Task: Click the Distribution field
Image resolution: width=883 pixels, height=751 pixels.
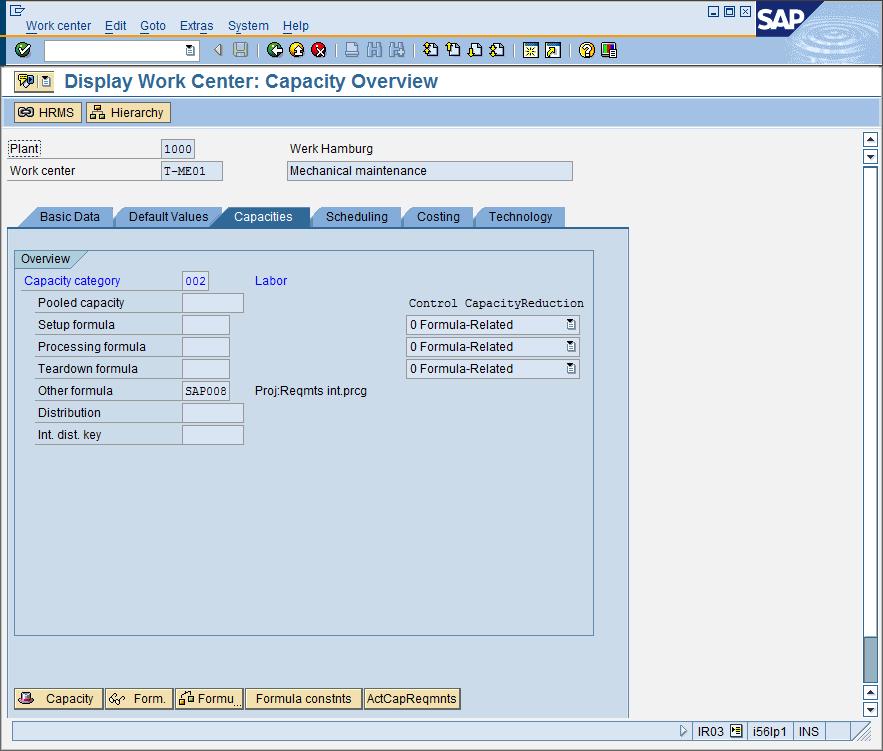Action: click(213, 413)
